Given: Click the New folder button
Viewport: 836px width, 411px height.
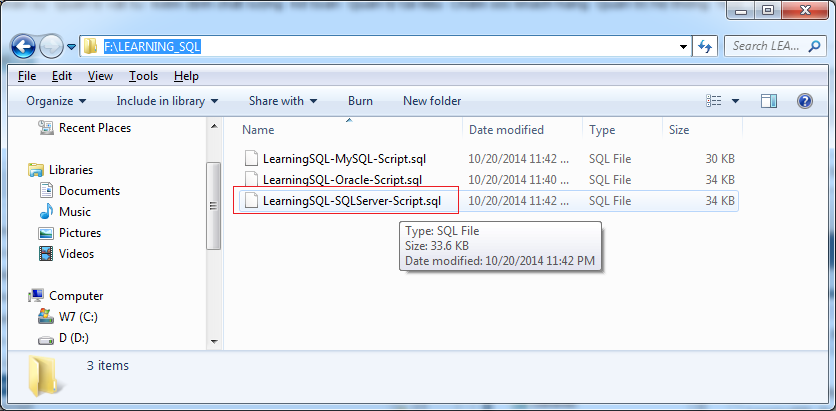Looking at the screenshot, I should point(432,101).
